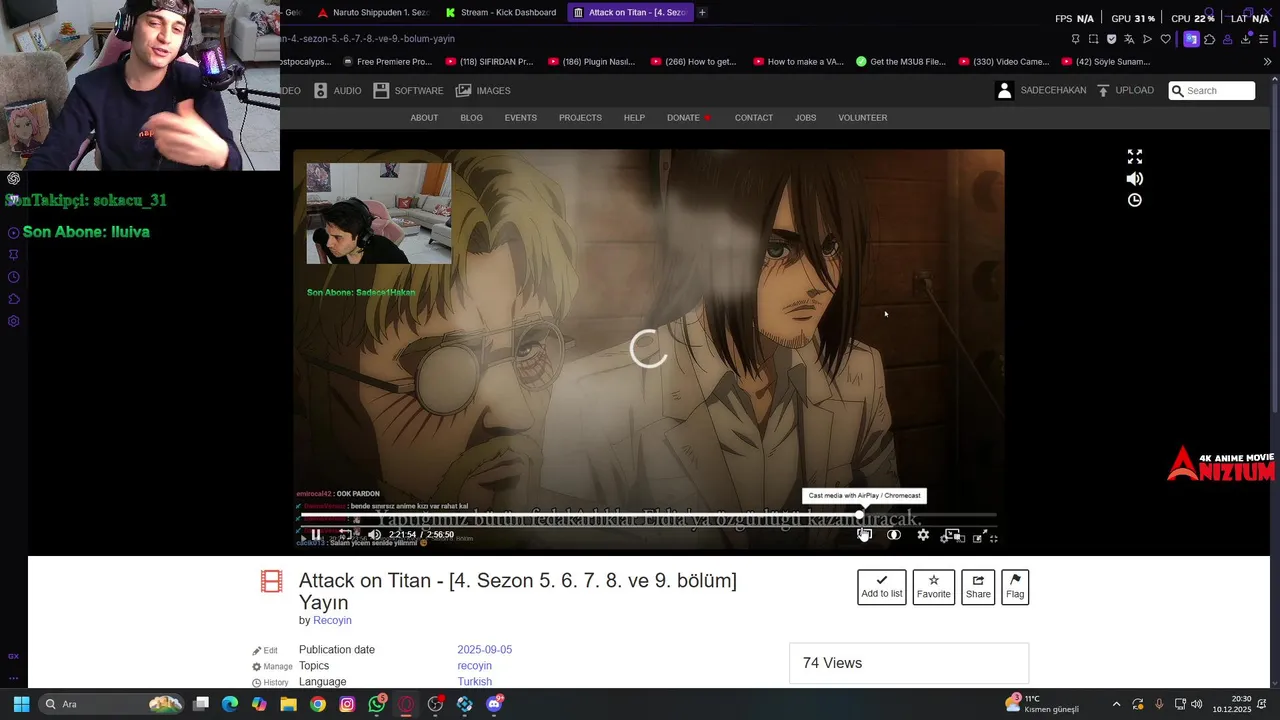Pause the video with the pause button
This screenshot has height=720, width=1280.
click(x=316, y=535)
